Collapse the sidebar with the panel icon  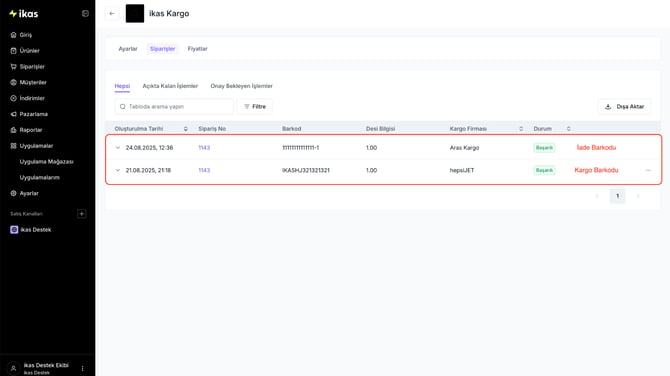(x=85, y=14)
